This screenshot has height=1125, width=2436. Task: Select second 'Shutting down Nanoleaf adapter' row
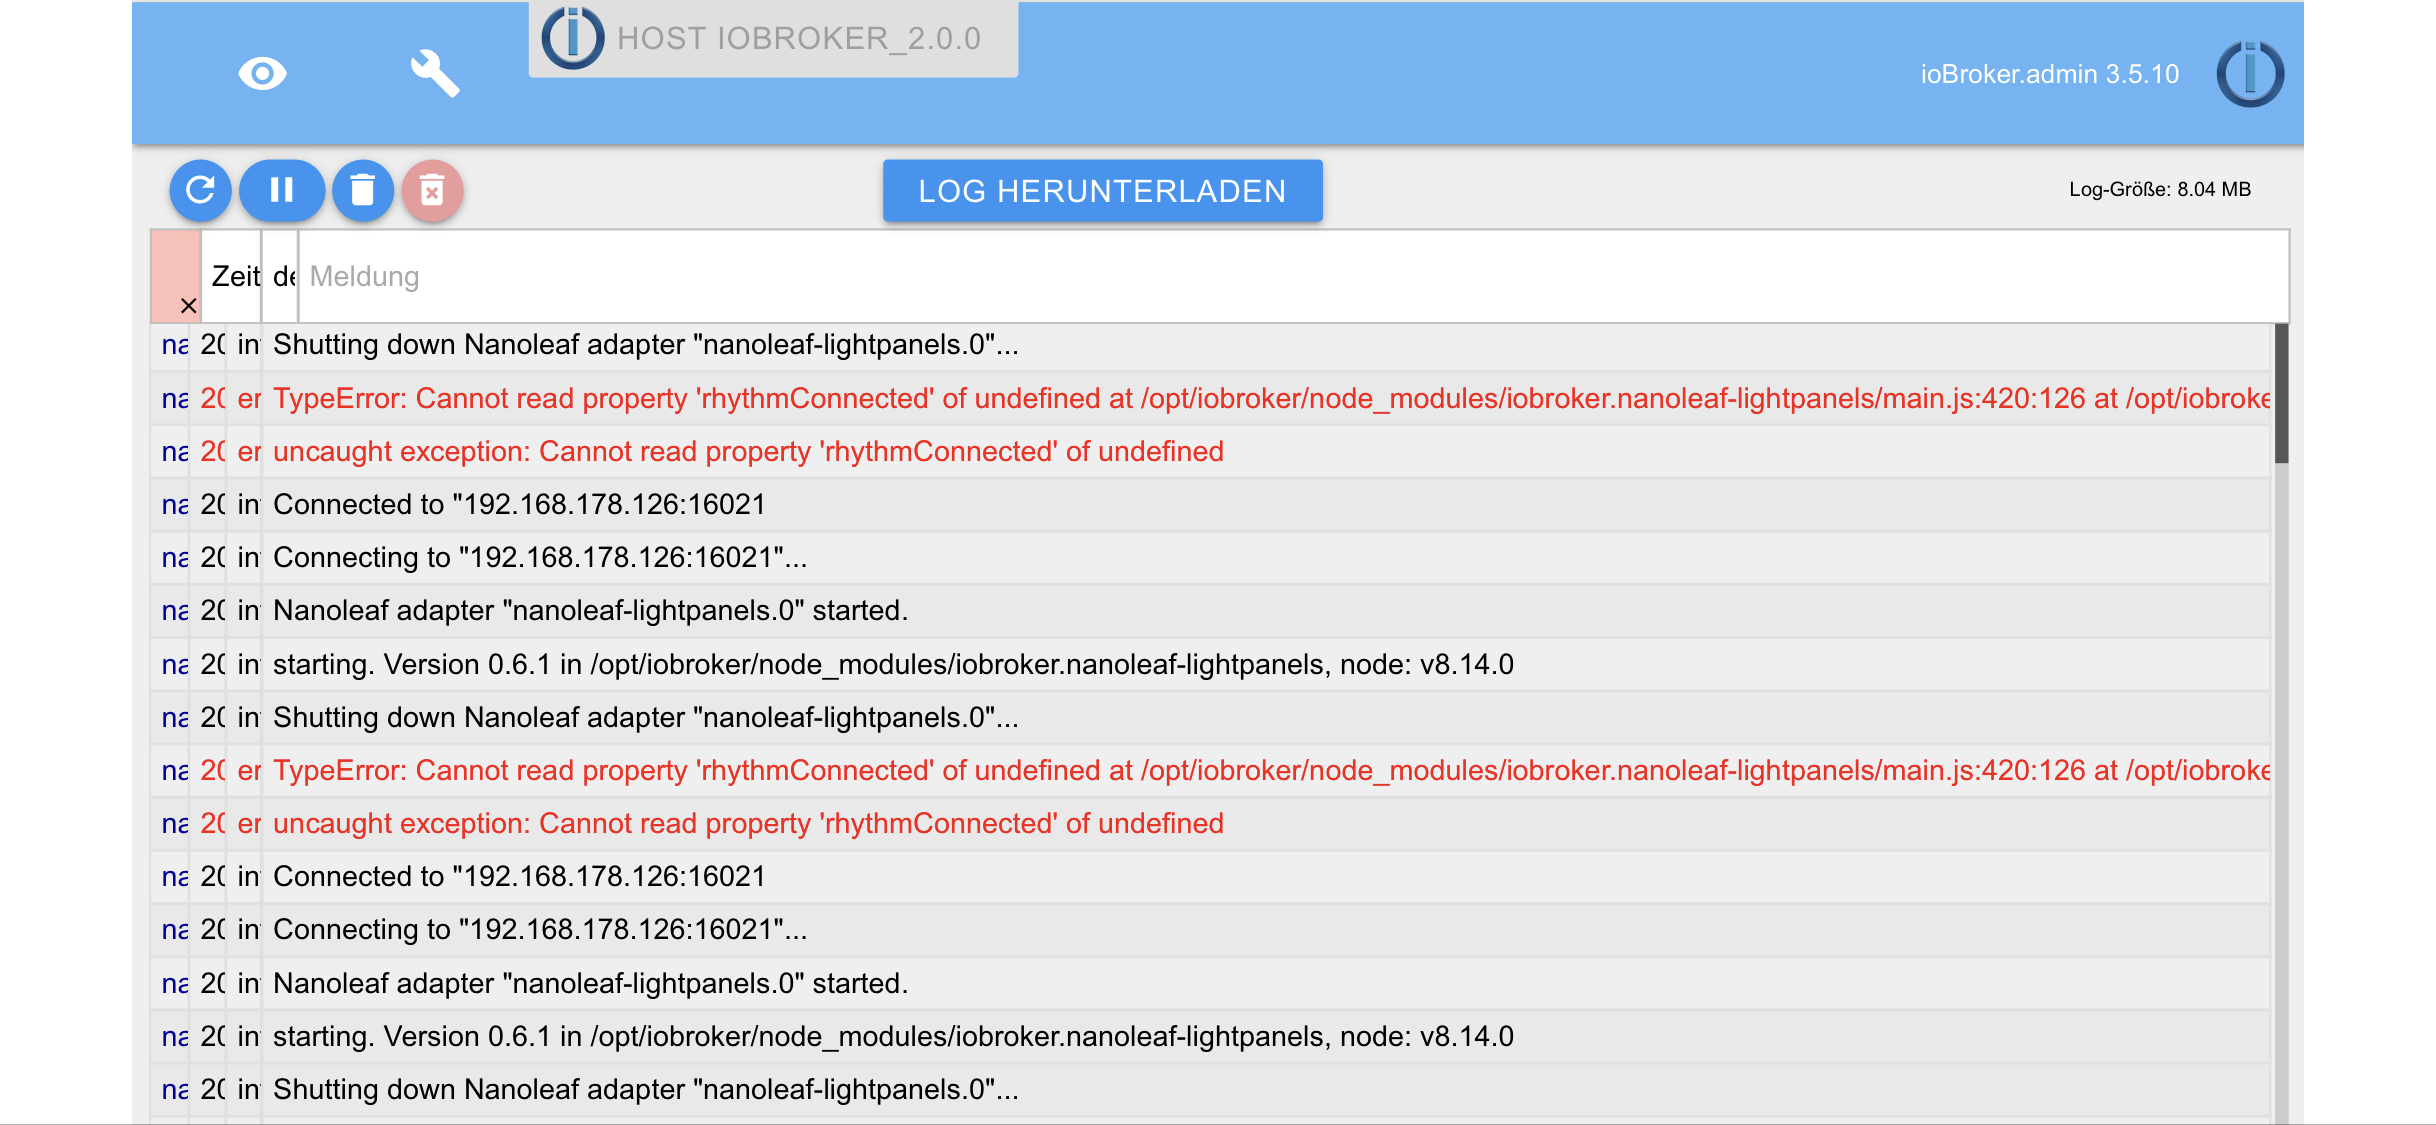[1211, 717]
